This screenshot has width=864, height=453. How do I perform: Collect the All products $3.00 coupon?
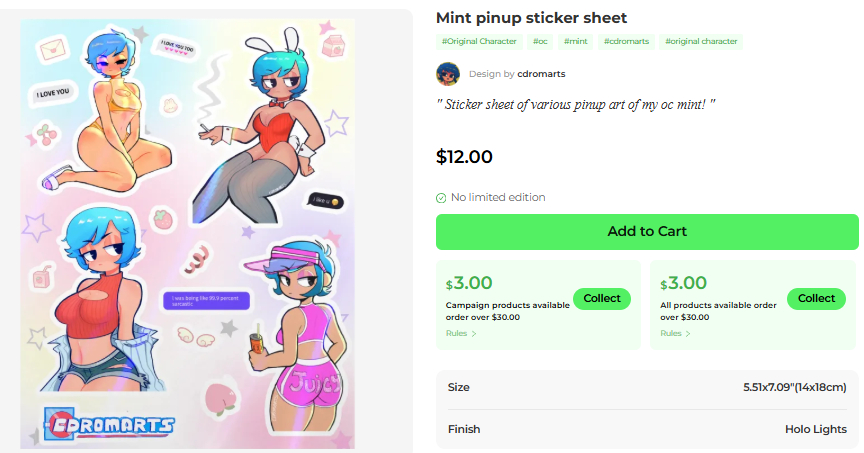(816, 298)
